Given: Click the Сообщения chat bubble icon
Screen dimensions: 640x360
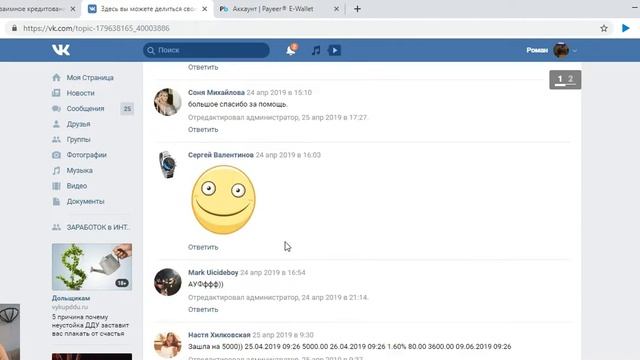Looking at the screenshot, I should pos(56,109).
